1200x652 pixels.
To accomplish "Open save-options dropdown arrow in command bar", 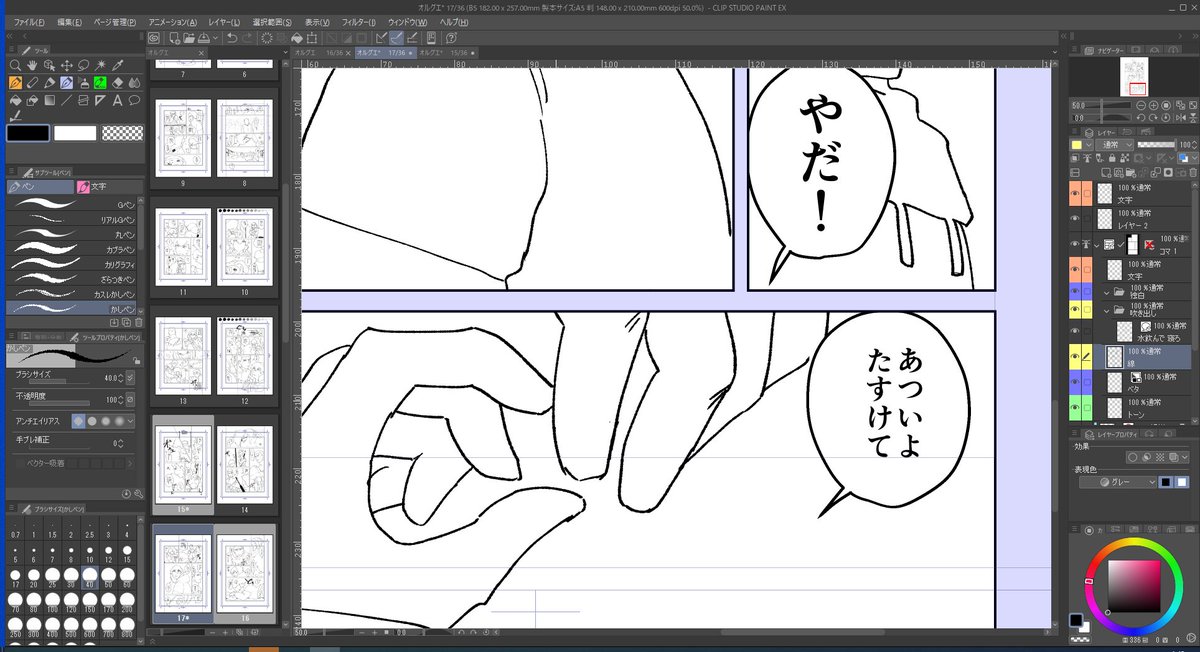I will point(214,37).
